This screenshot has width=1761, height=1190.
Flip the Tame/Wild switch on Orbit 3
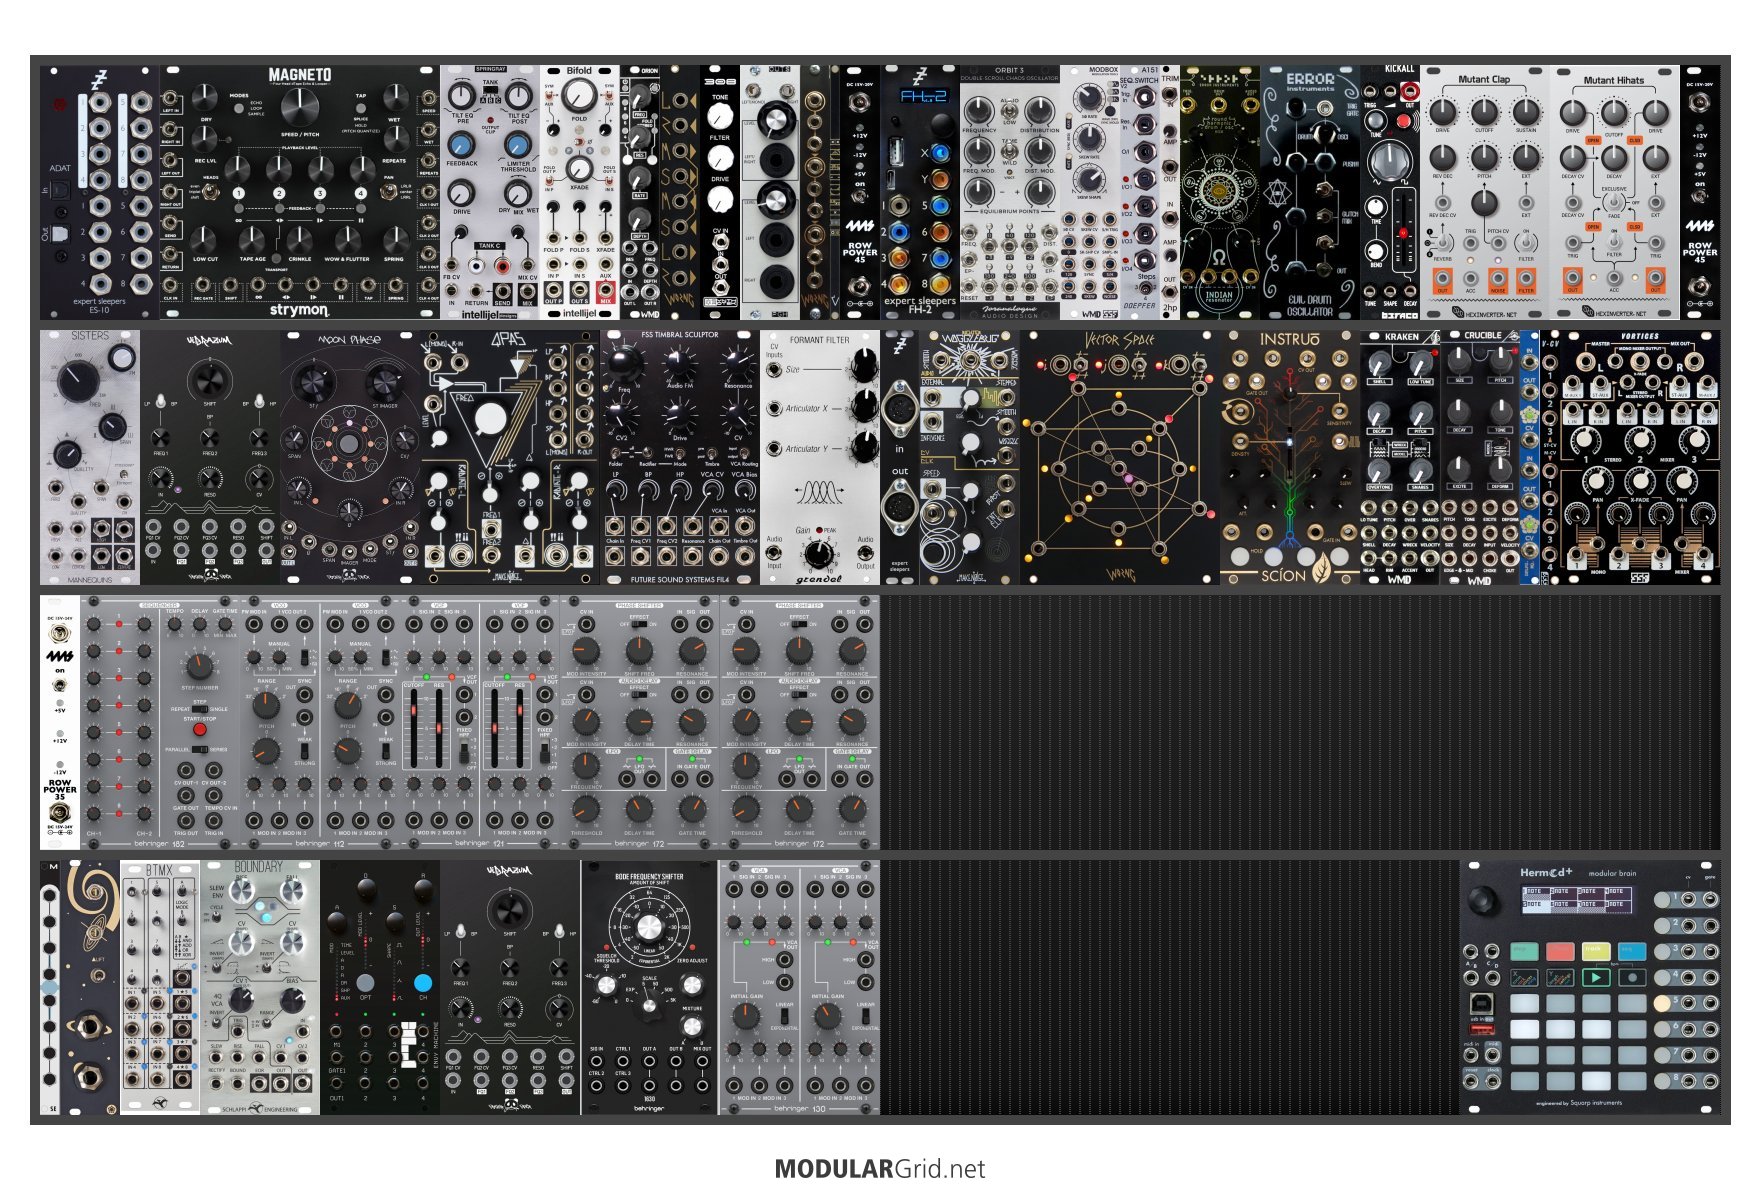click(x=1010, y=150)
